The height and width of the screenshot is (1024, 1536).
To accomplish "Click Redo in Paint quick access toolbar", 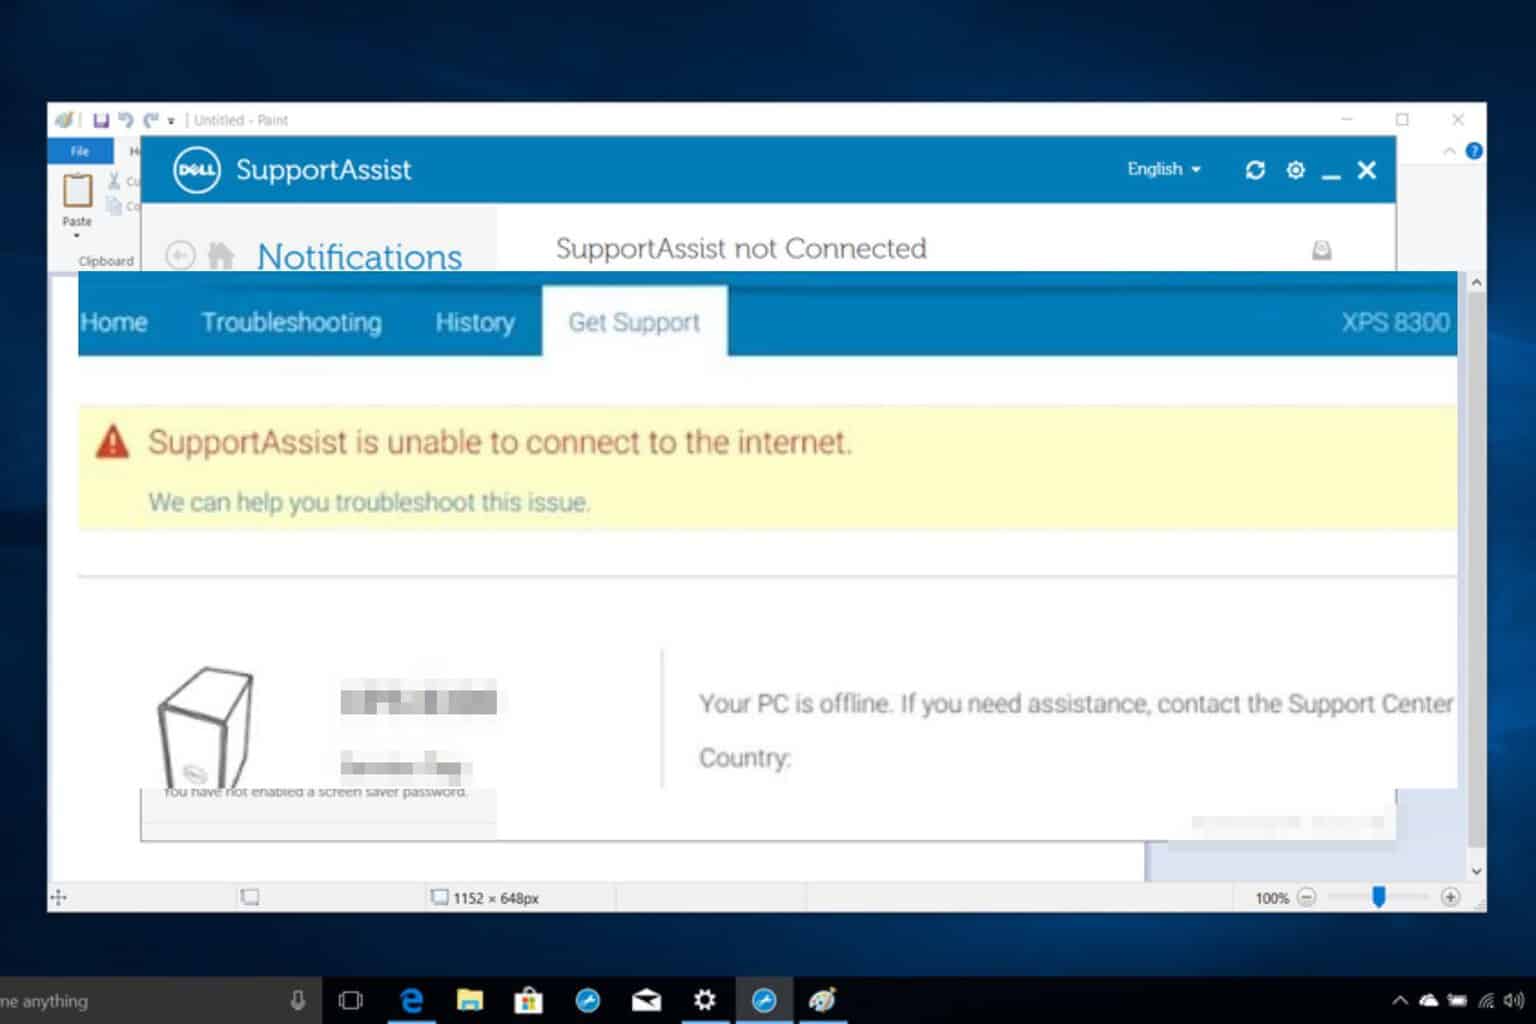I will point(151,120).
